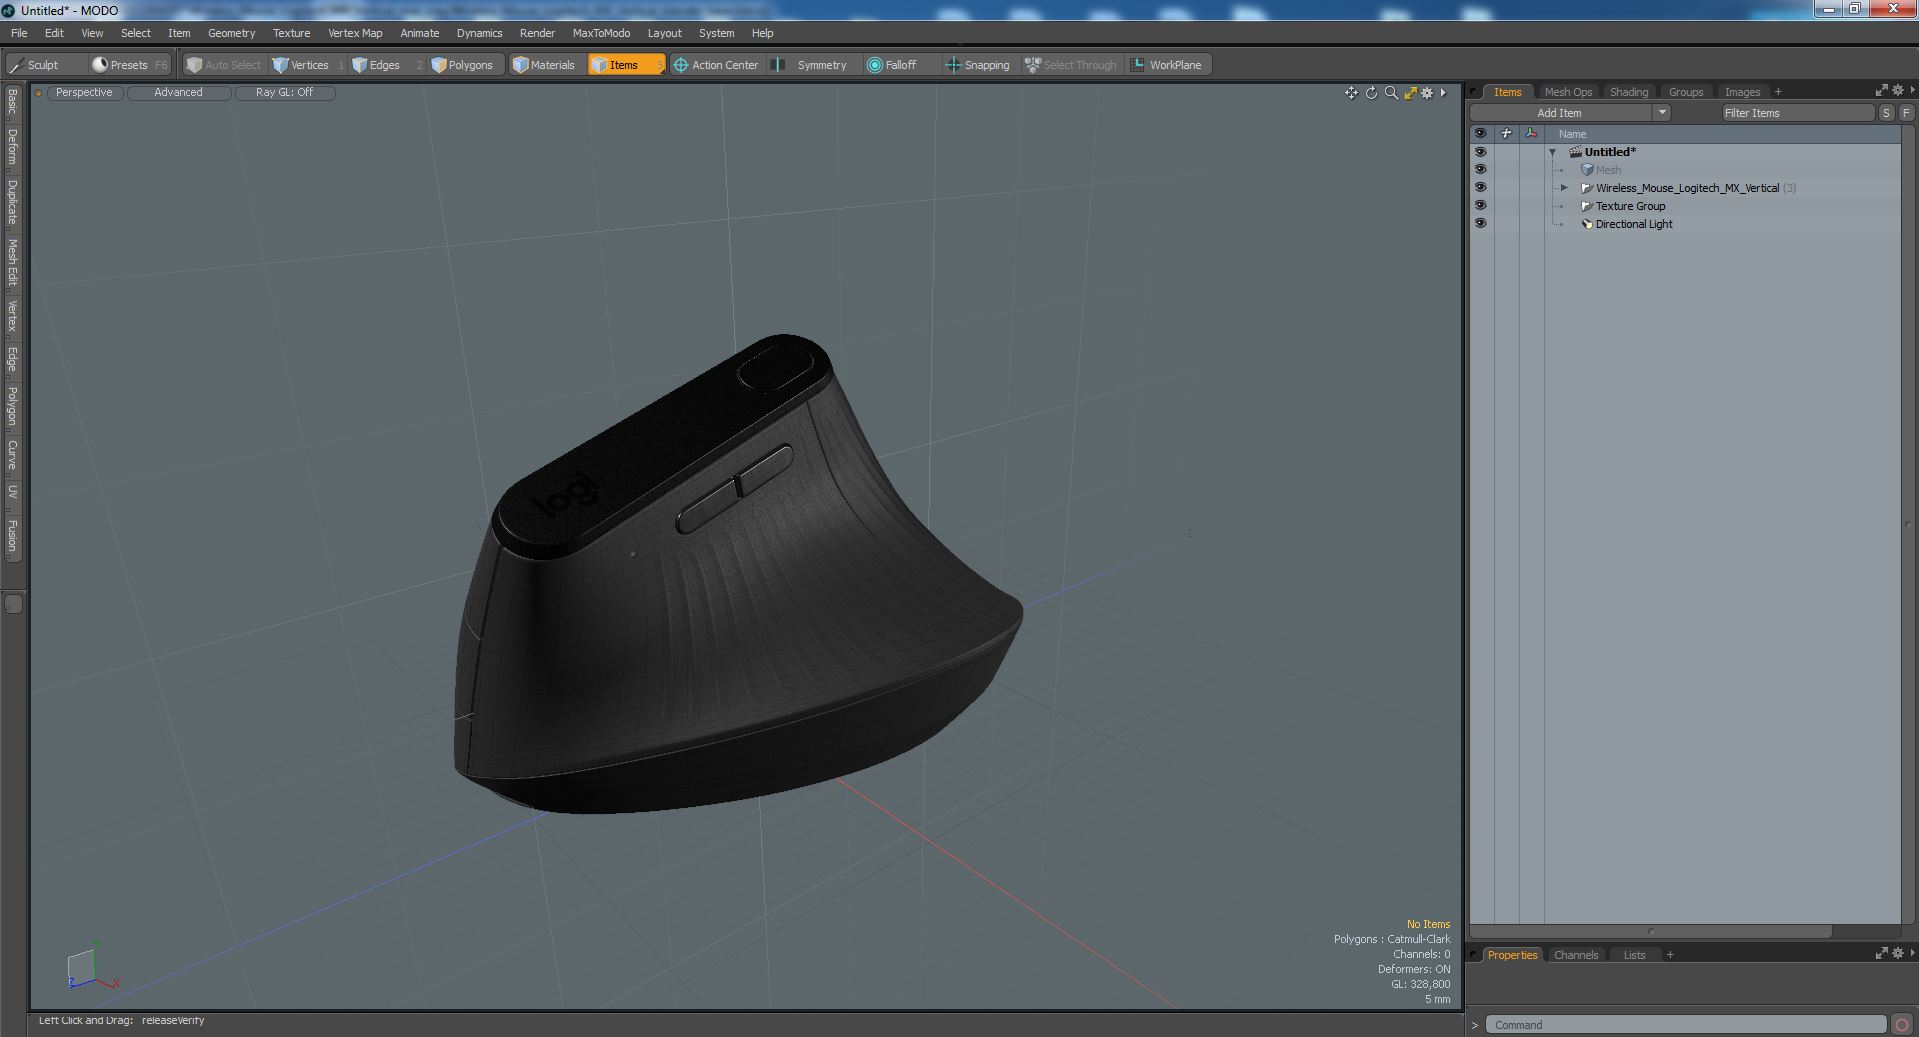Image resolution: width=1919 pixels, height=1037 pixels.
Task: Add a new tab next to Images
Action: point(1778,92)
